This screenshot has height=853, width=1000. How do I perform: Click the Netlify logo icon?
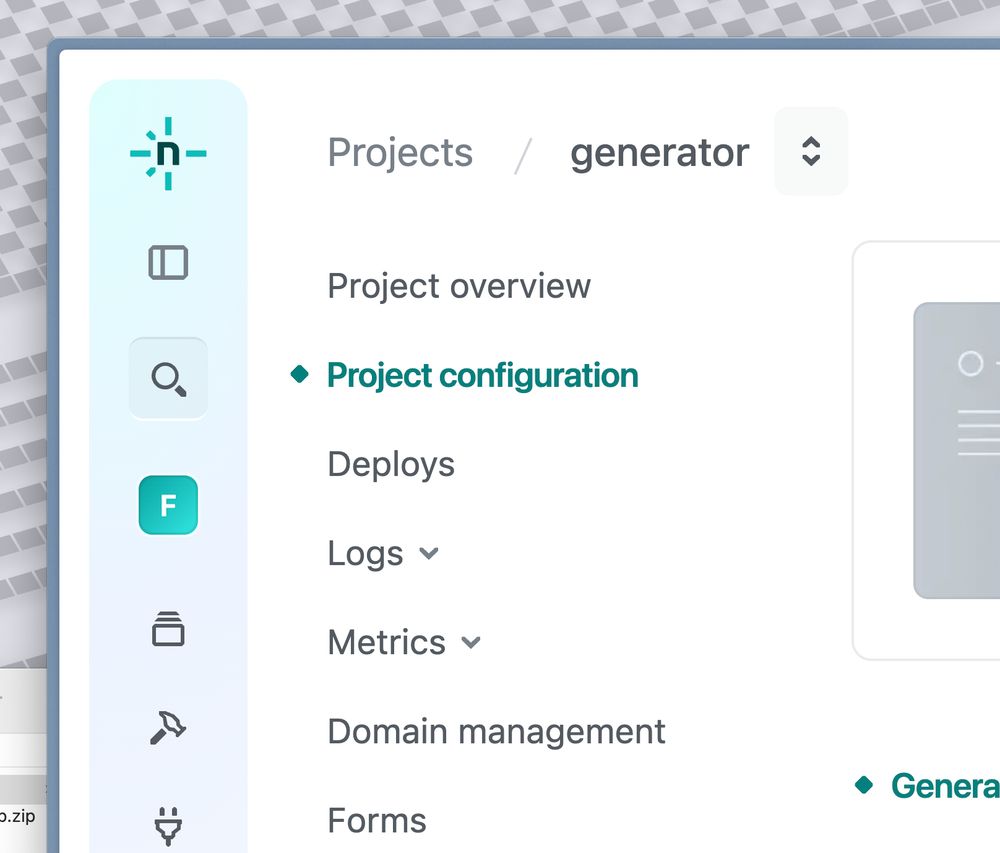click(x=168, y=153)
